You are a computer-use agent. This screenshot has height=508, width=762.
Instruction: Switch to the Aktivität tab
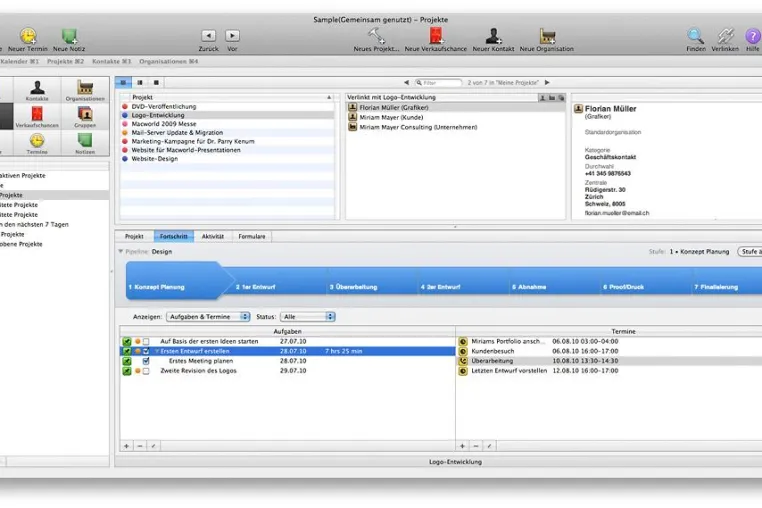click(x=213, y=236)
